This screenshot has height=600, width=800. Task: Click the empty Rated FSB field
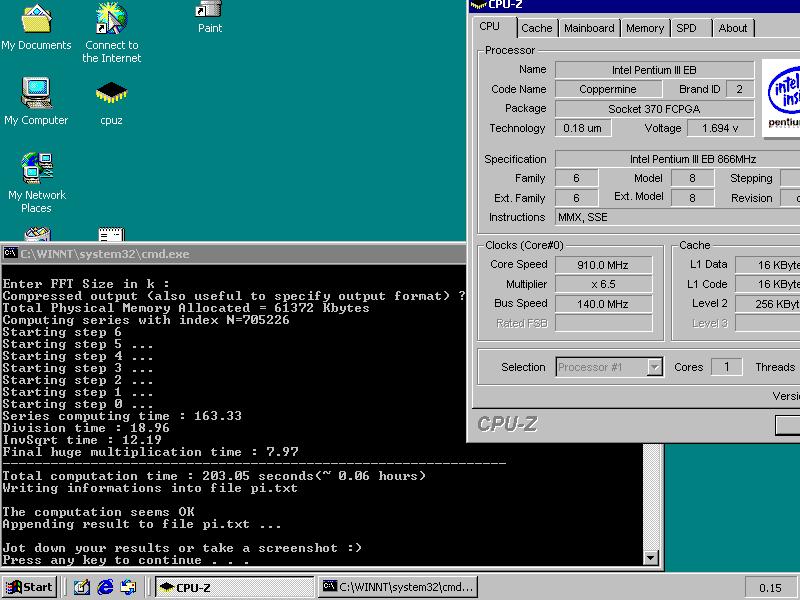pos(603,323)
